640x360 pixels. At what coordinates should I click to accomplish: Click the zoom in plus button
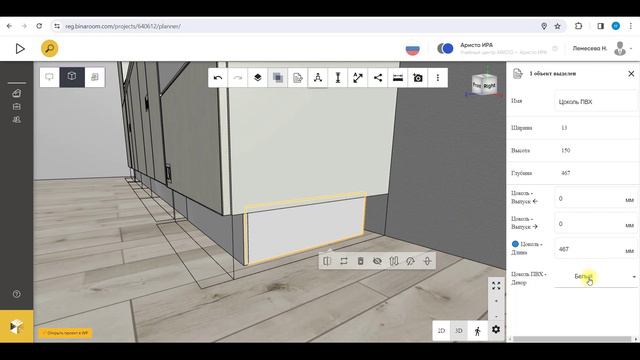point(496,301)
